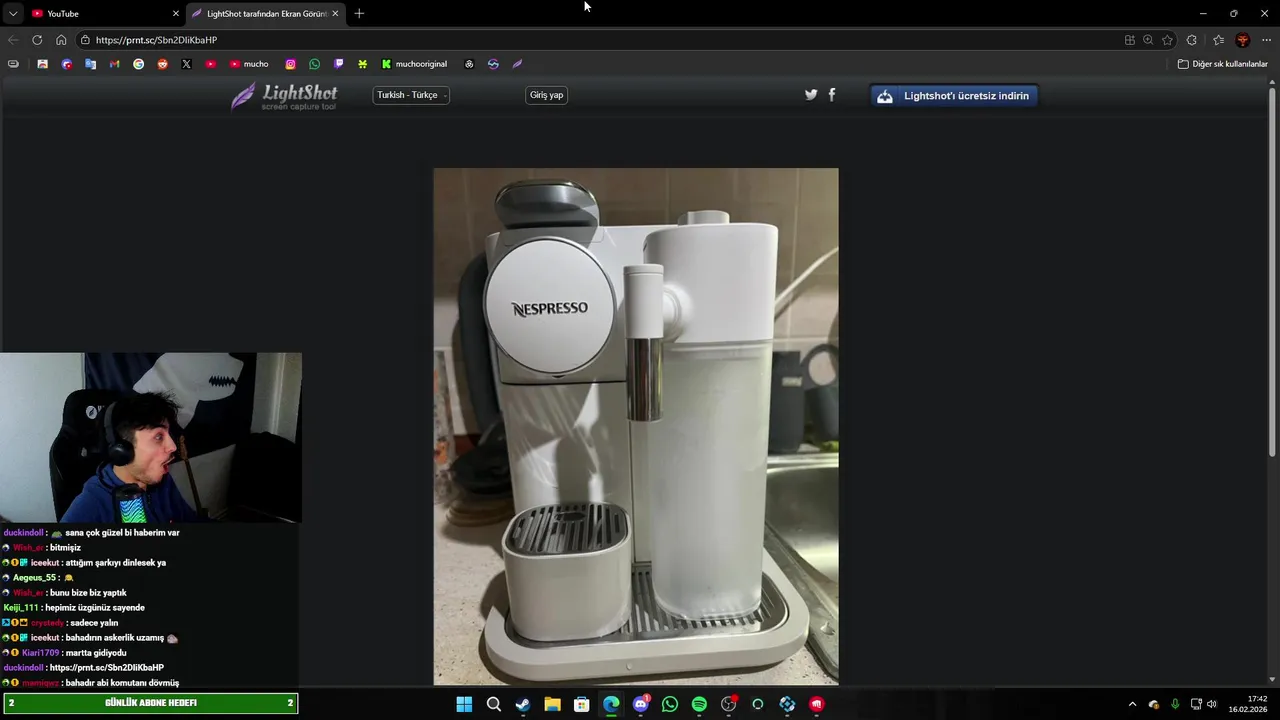1280x720 pixels.
Task: Click the zoom magnifier icon in address bar
Action: pyautogui.click(x=1148, y=40)
